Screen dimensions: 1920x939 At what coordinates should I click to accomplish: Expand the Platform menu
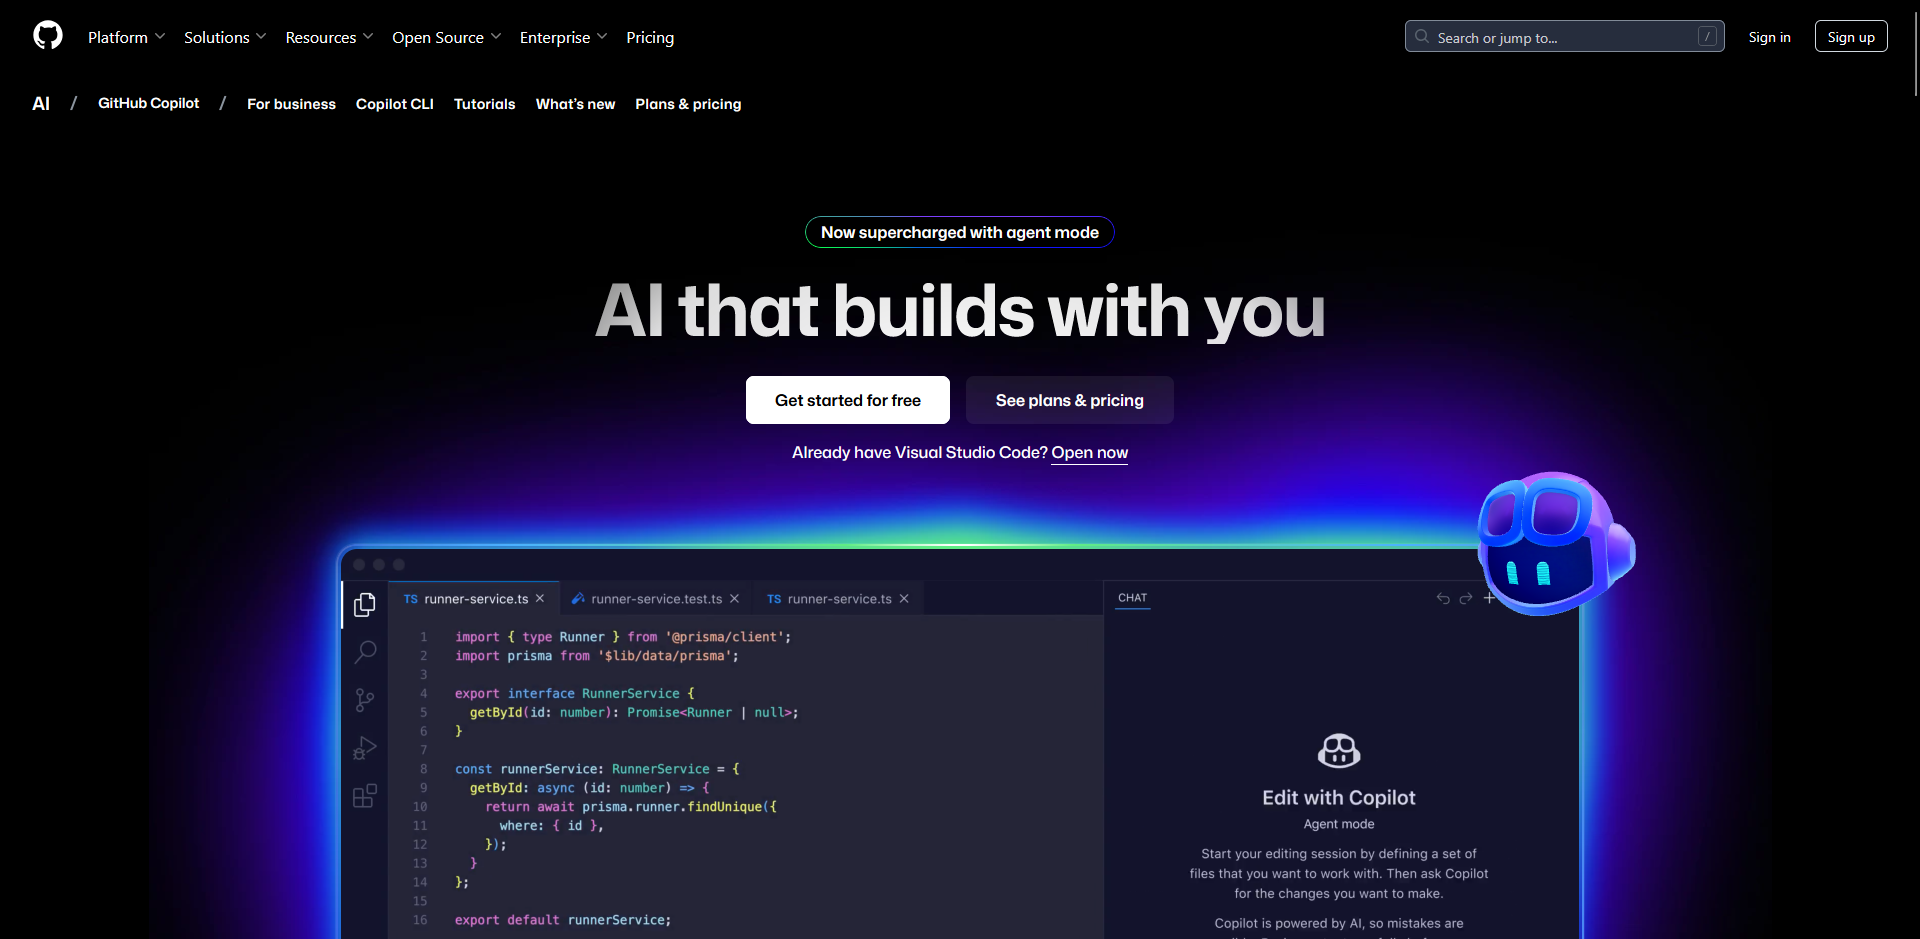126,37
